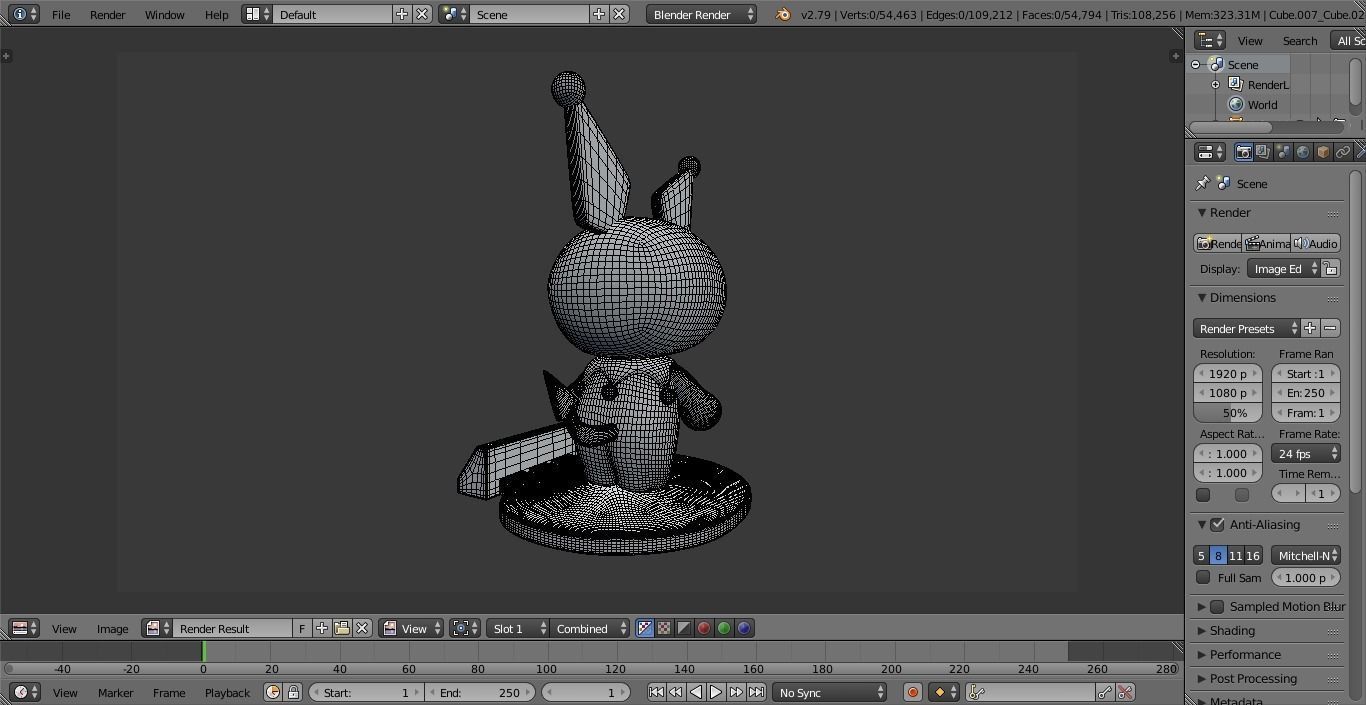Screen dimensions: 1366x705
Task: Toggle the fake user F button
Action: pos(302,628)
